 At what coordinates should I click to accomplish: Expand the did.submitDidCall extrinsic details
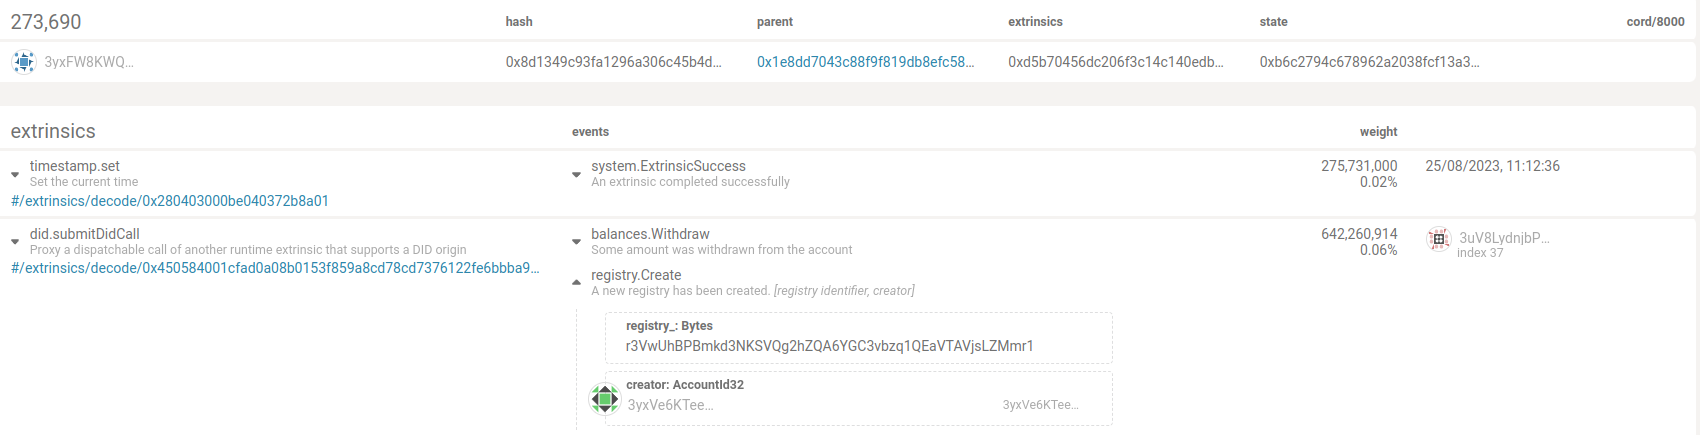point(15,242)
